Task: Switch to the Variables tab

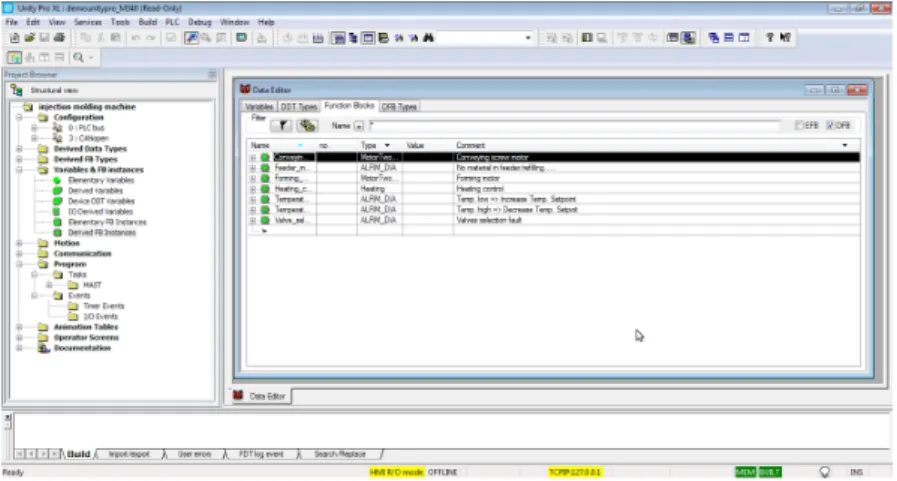Action: (x=259, y=107)
